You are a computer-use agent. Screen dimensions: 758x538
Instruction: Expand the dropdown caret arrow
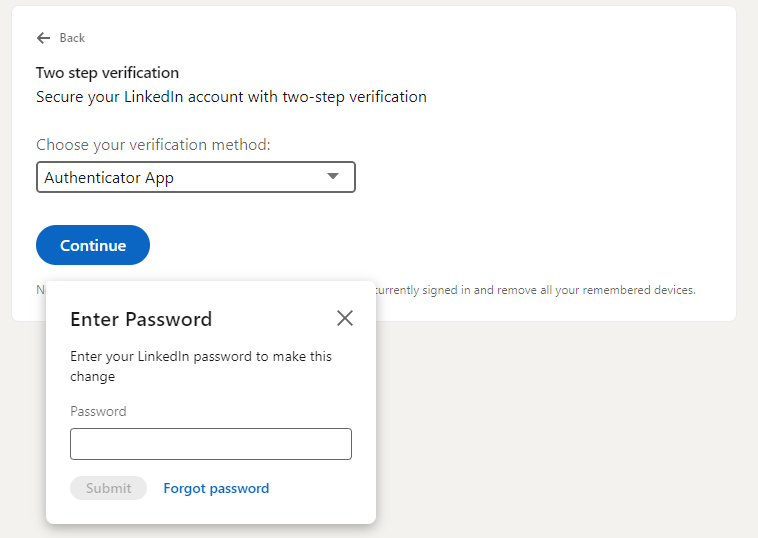[334, 177]
